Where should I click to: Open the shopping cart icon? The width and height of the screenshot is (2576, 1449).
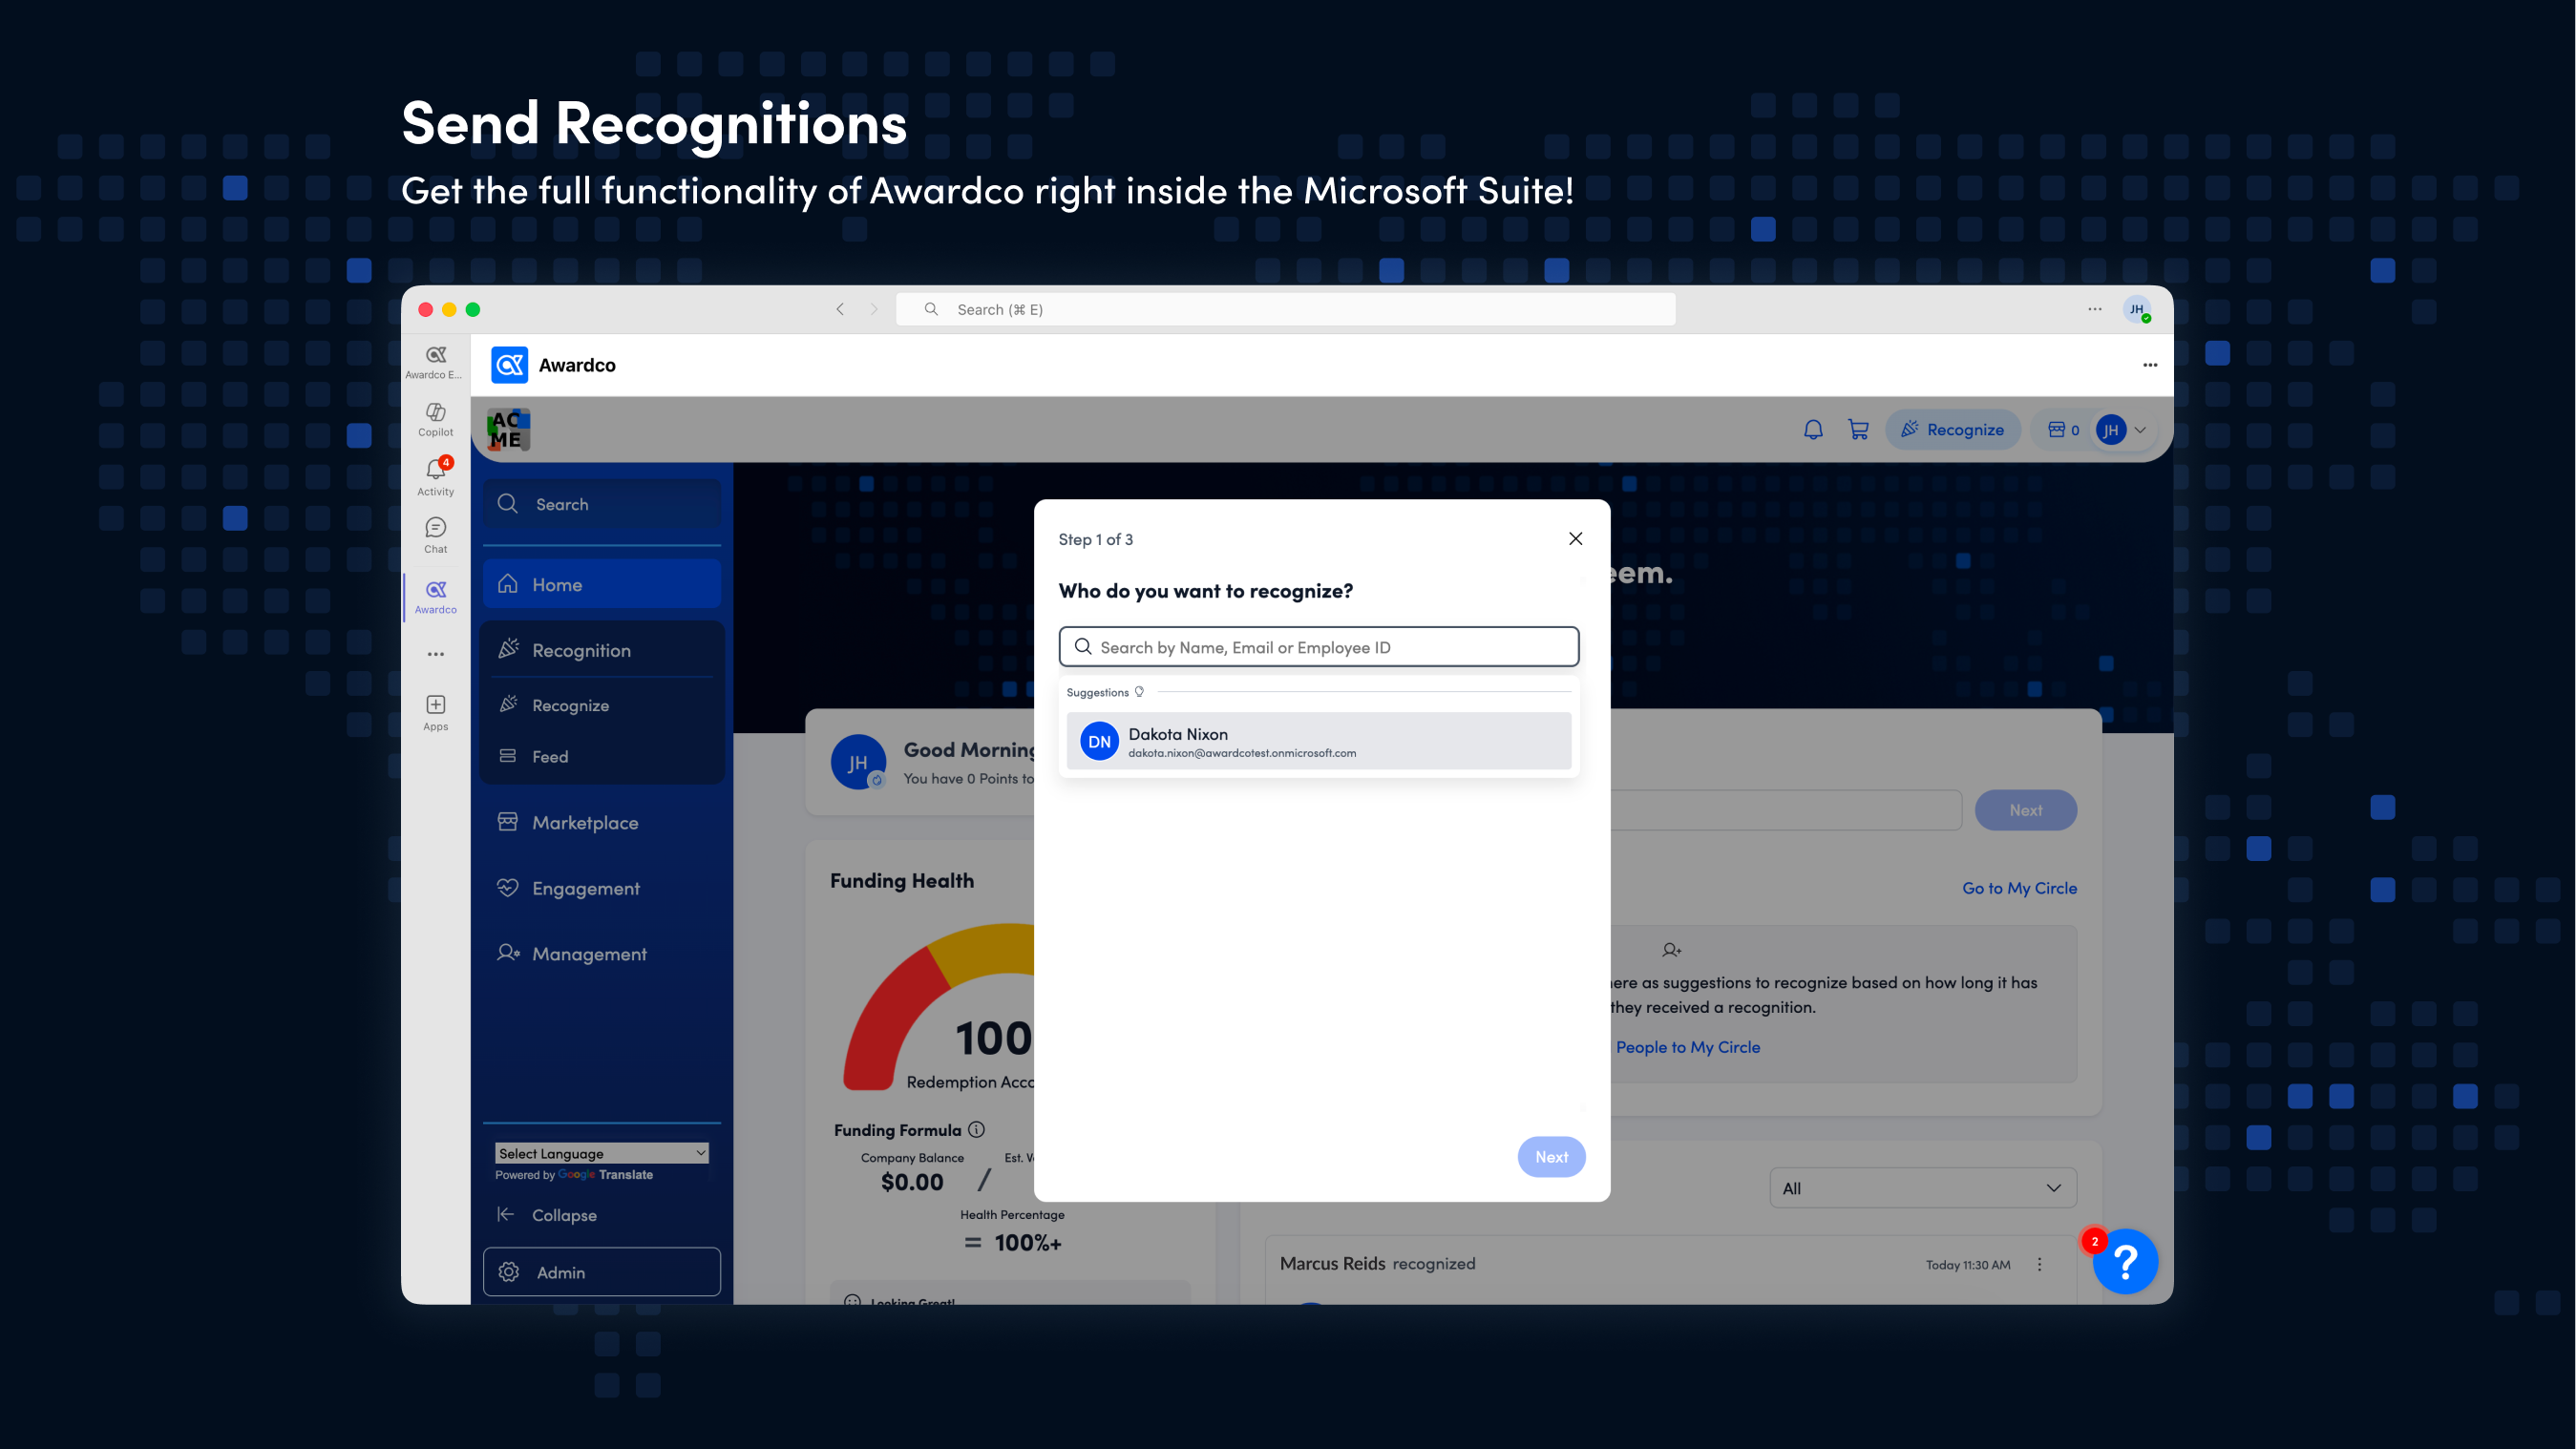tap(1858, 430)
